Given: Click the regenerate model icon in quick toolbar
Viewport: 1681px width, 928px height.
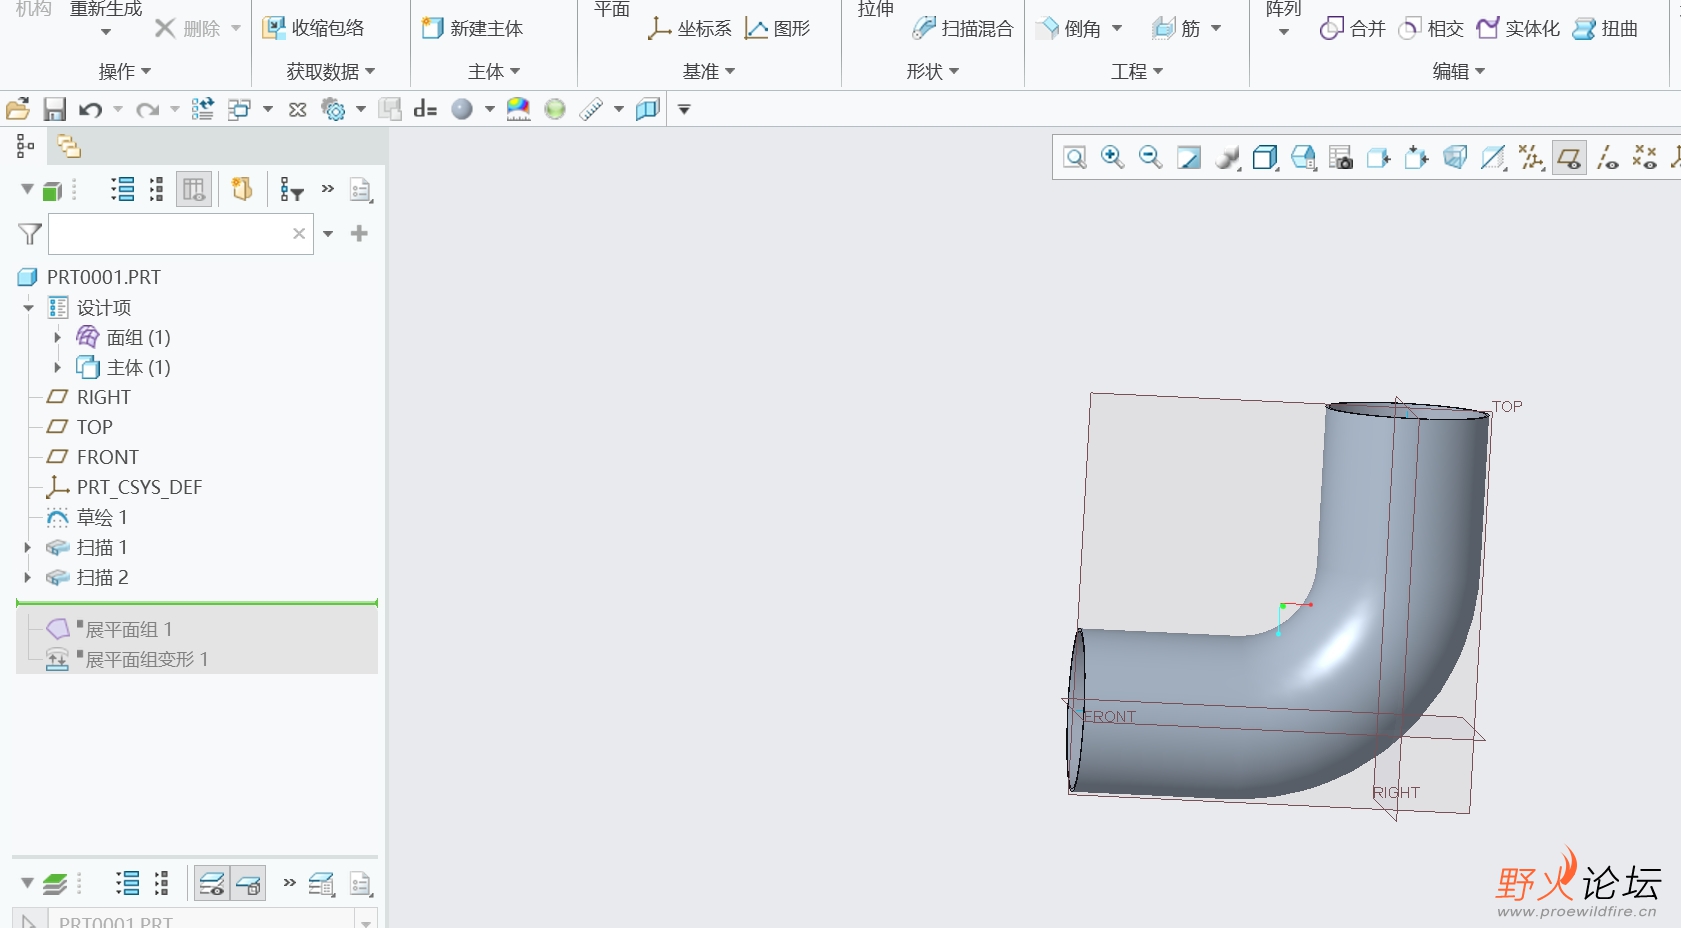Looking at the screenshot, I should 202,109.
